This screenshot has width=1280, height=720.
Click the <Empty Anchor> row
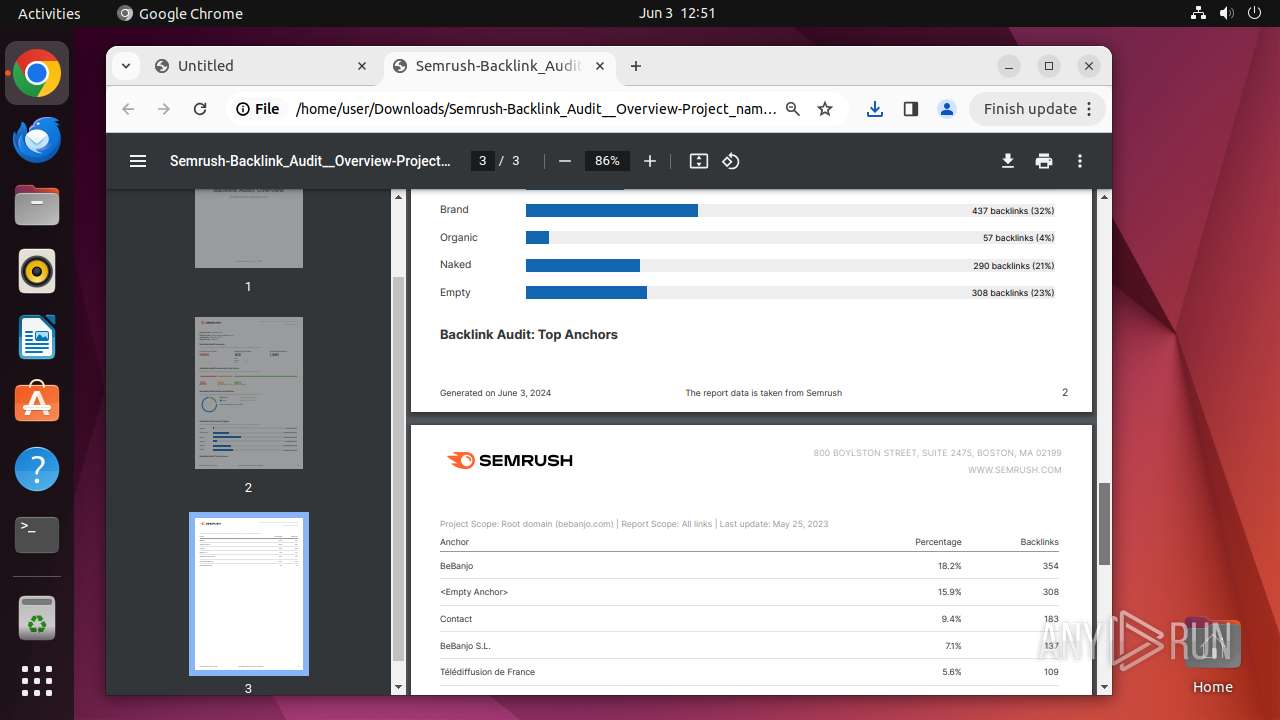click(x=750, y=592)
